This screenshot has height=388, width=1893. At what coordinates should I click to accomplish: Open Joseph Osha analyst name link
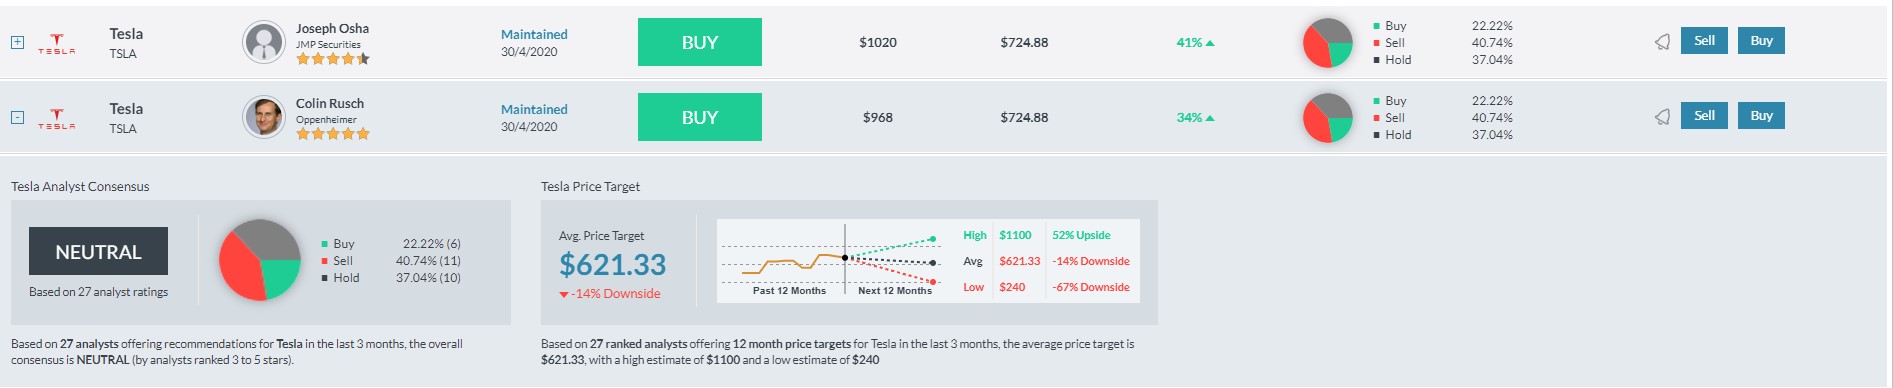(x=332, y=28)
